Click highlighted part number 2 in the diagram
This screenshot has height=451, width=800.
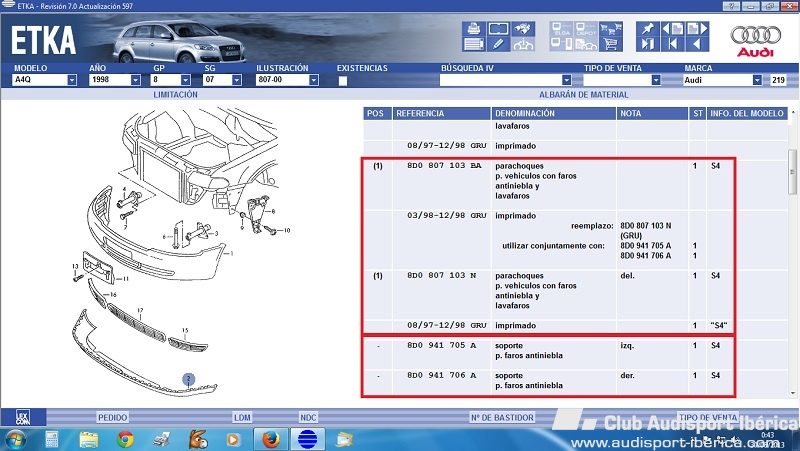(x=189, y=379)
